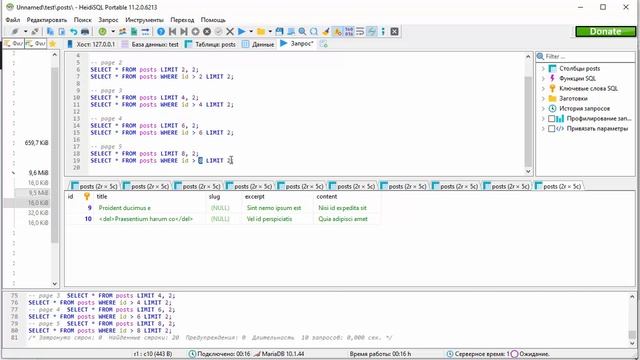
Task: Expand the SQL functions tree node
Action: (543, 78)
